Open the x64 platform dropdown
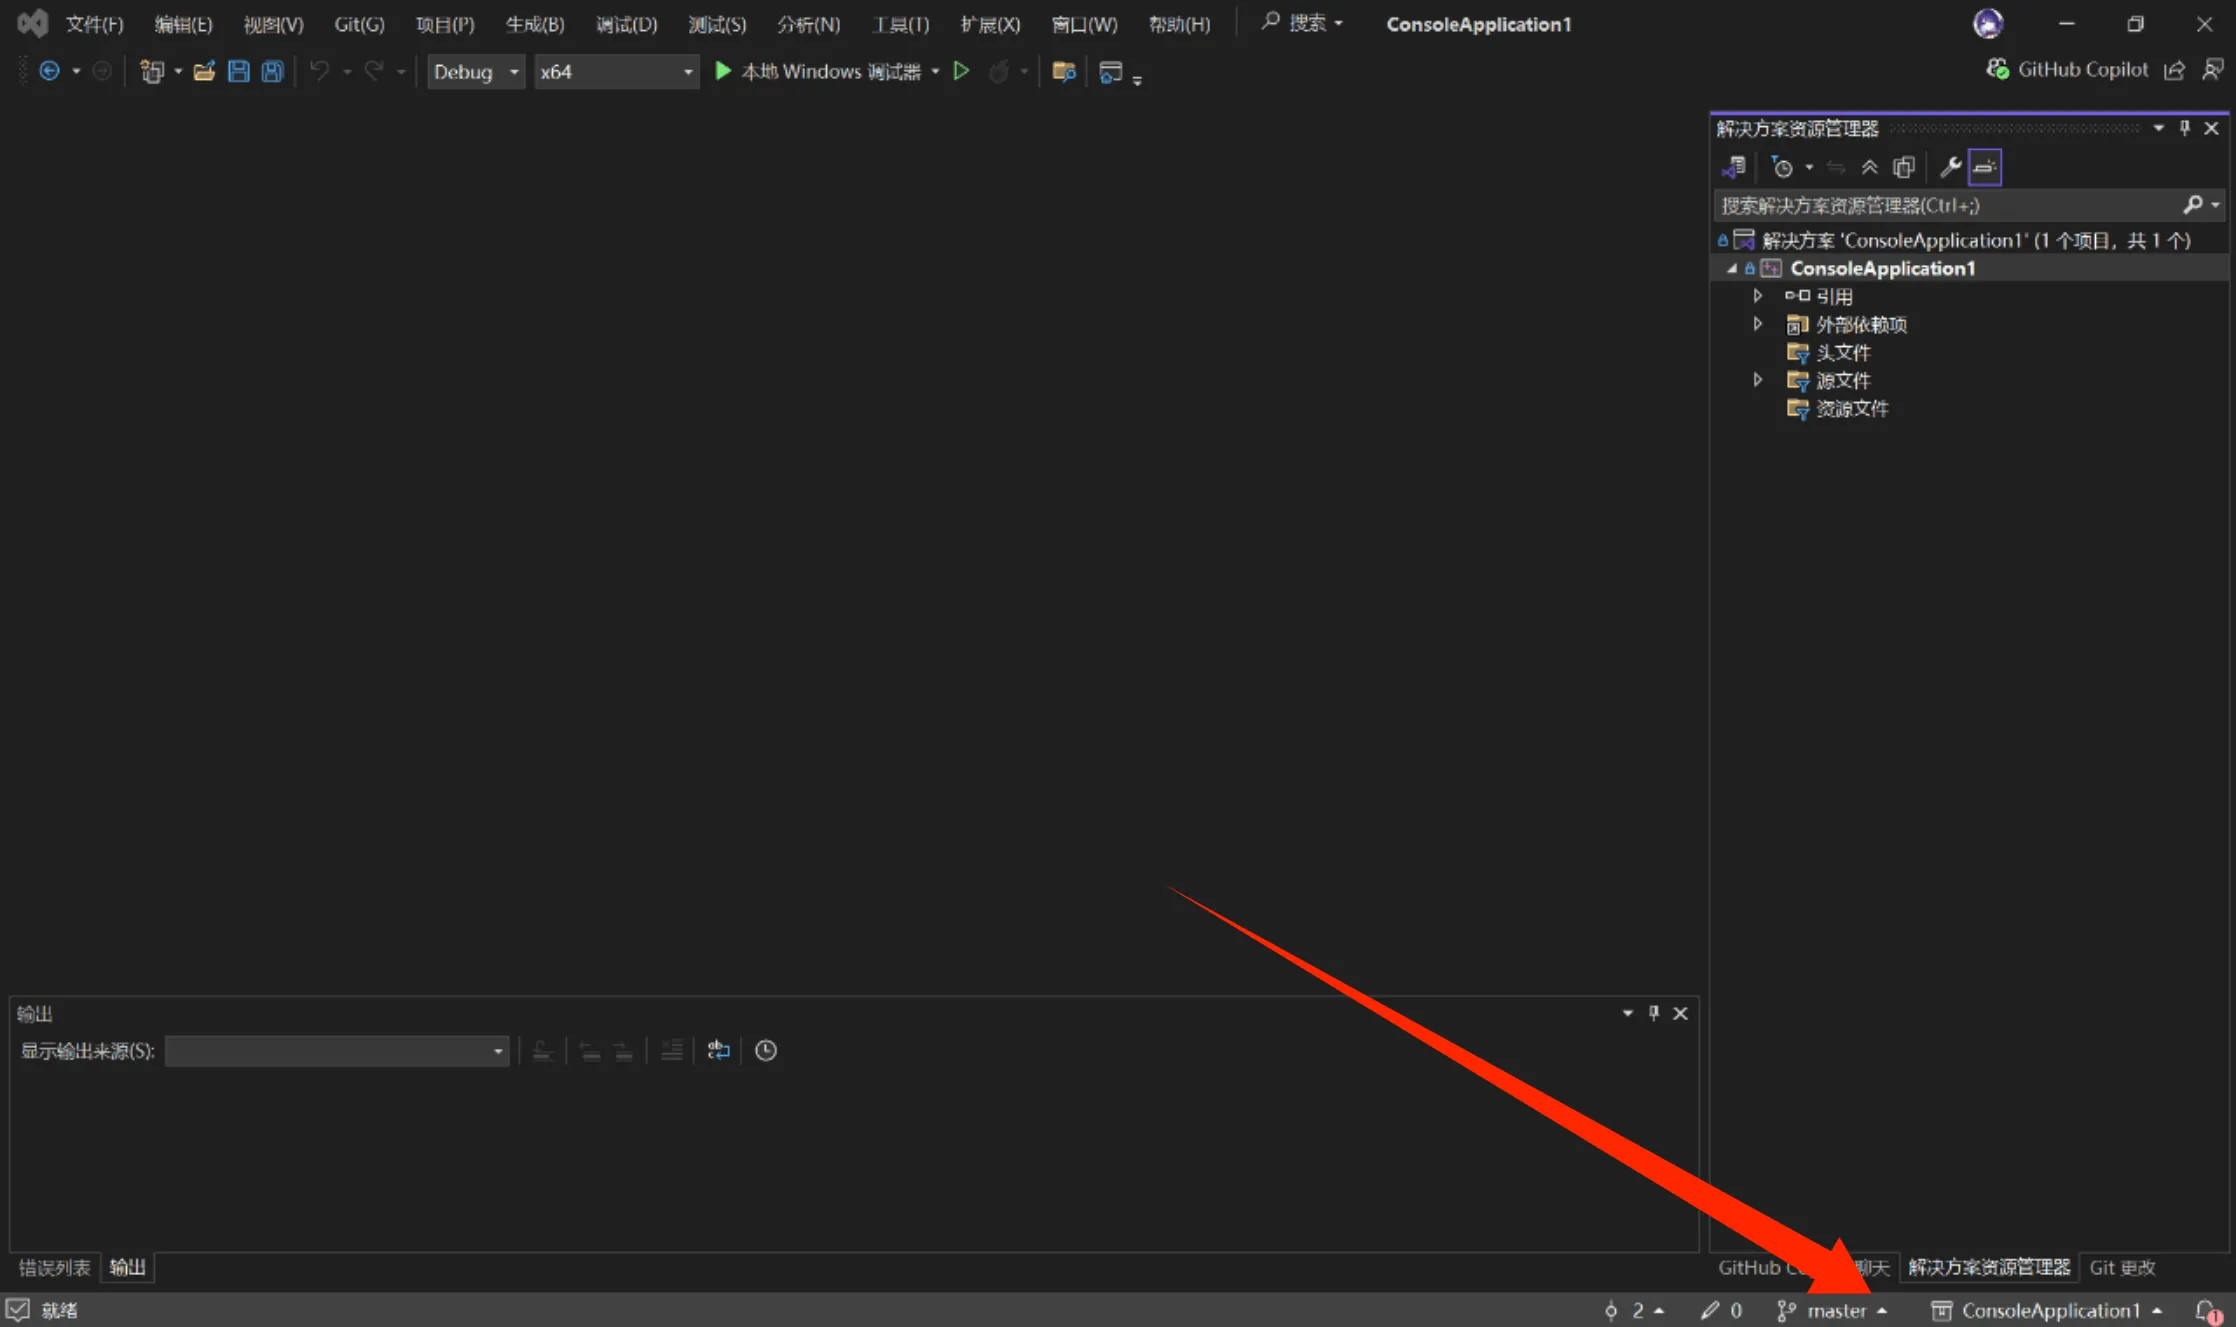Viewport: 2236px width, 1327px height. [615, 72]
